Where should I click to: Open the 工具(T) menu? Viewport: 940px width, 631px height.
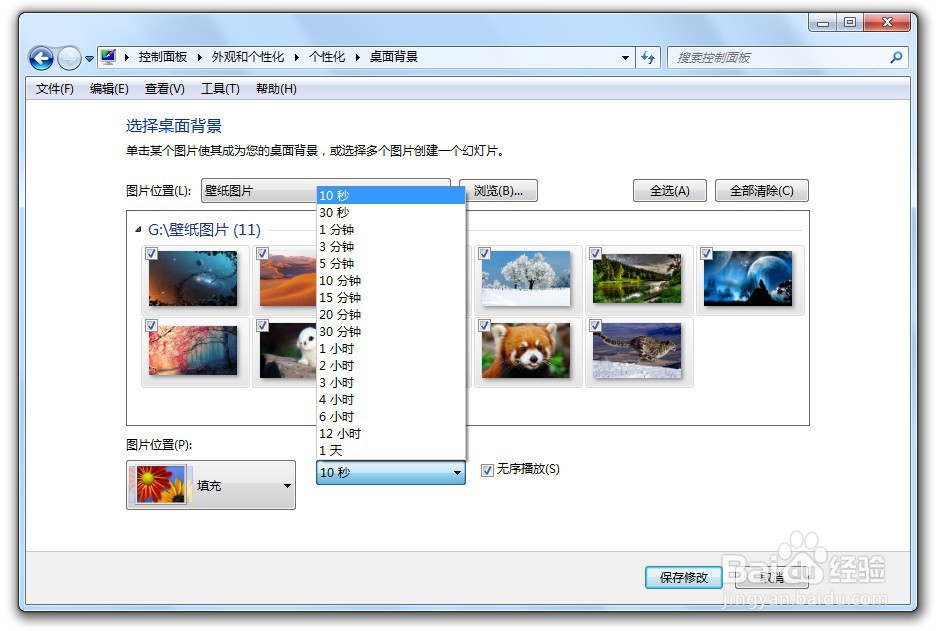220,89
